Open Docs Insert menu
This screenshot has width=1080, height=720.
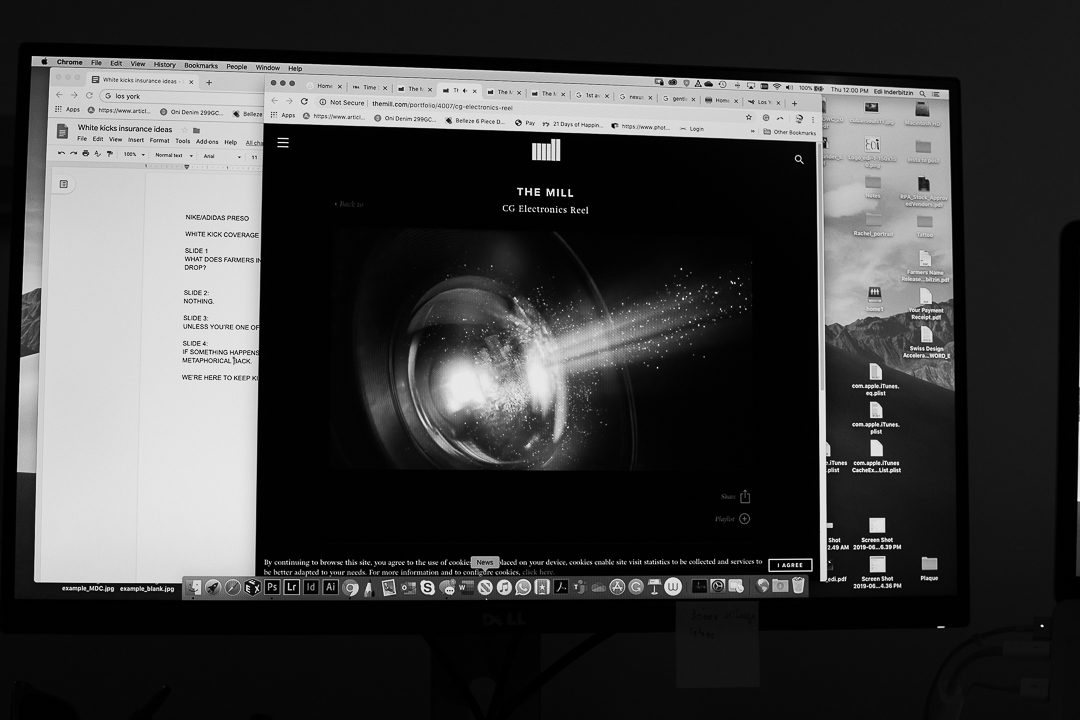click(136, 140)
